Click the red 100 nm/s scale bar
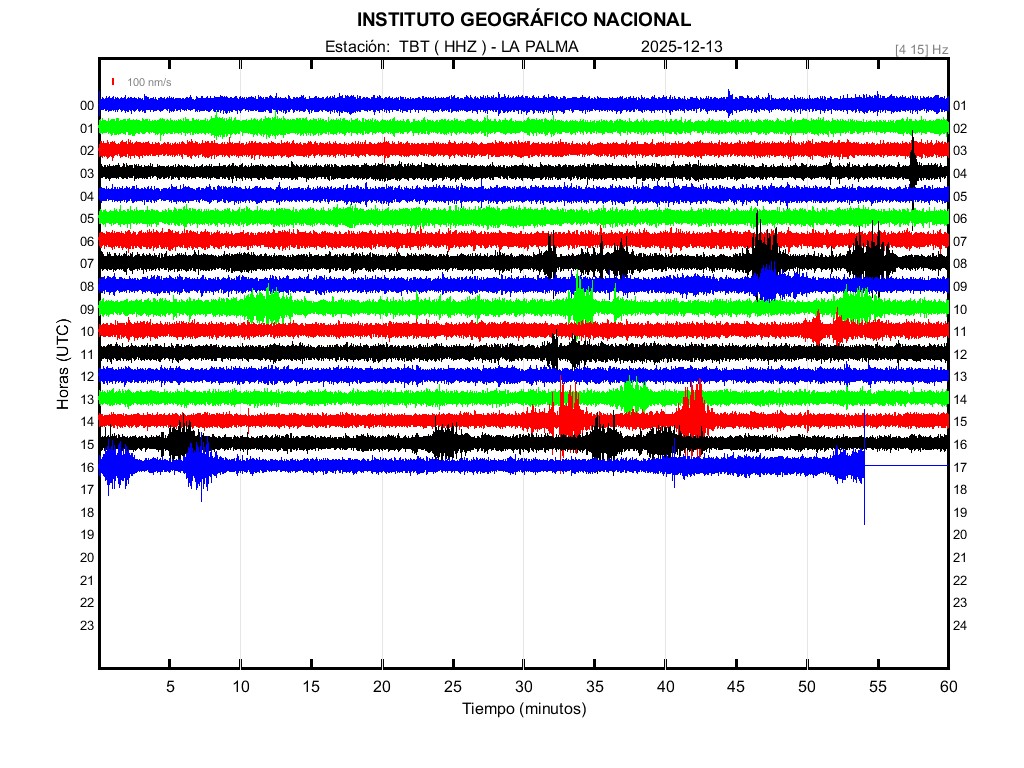Image resolution: width=1024 pixels, height=768 pixels. (x=113, y=81)
